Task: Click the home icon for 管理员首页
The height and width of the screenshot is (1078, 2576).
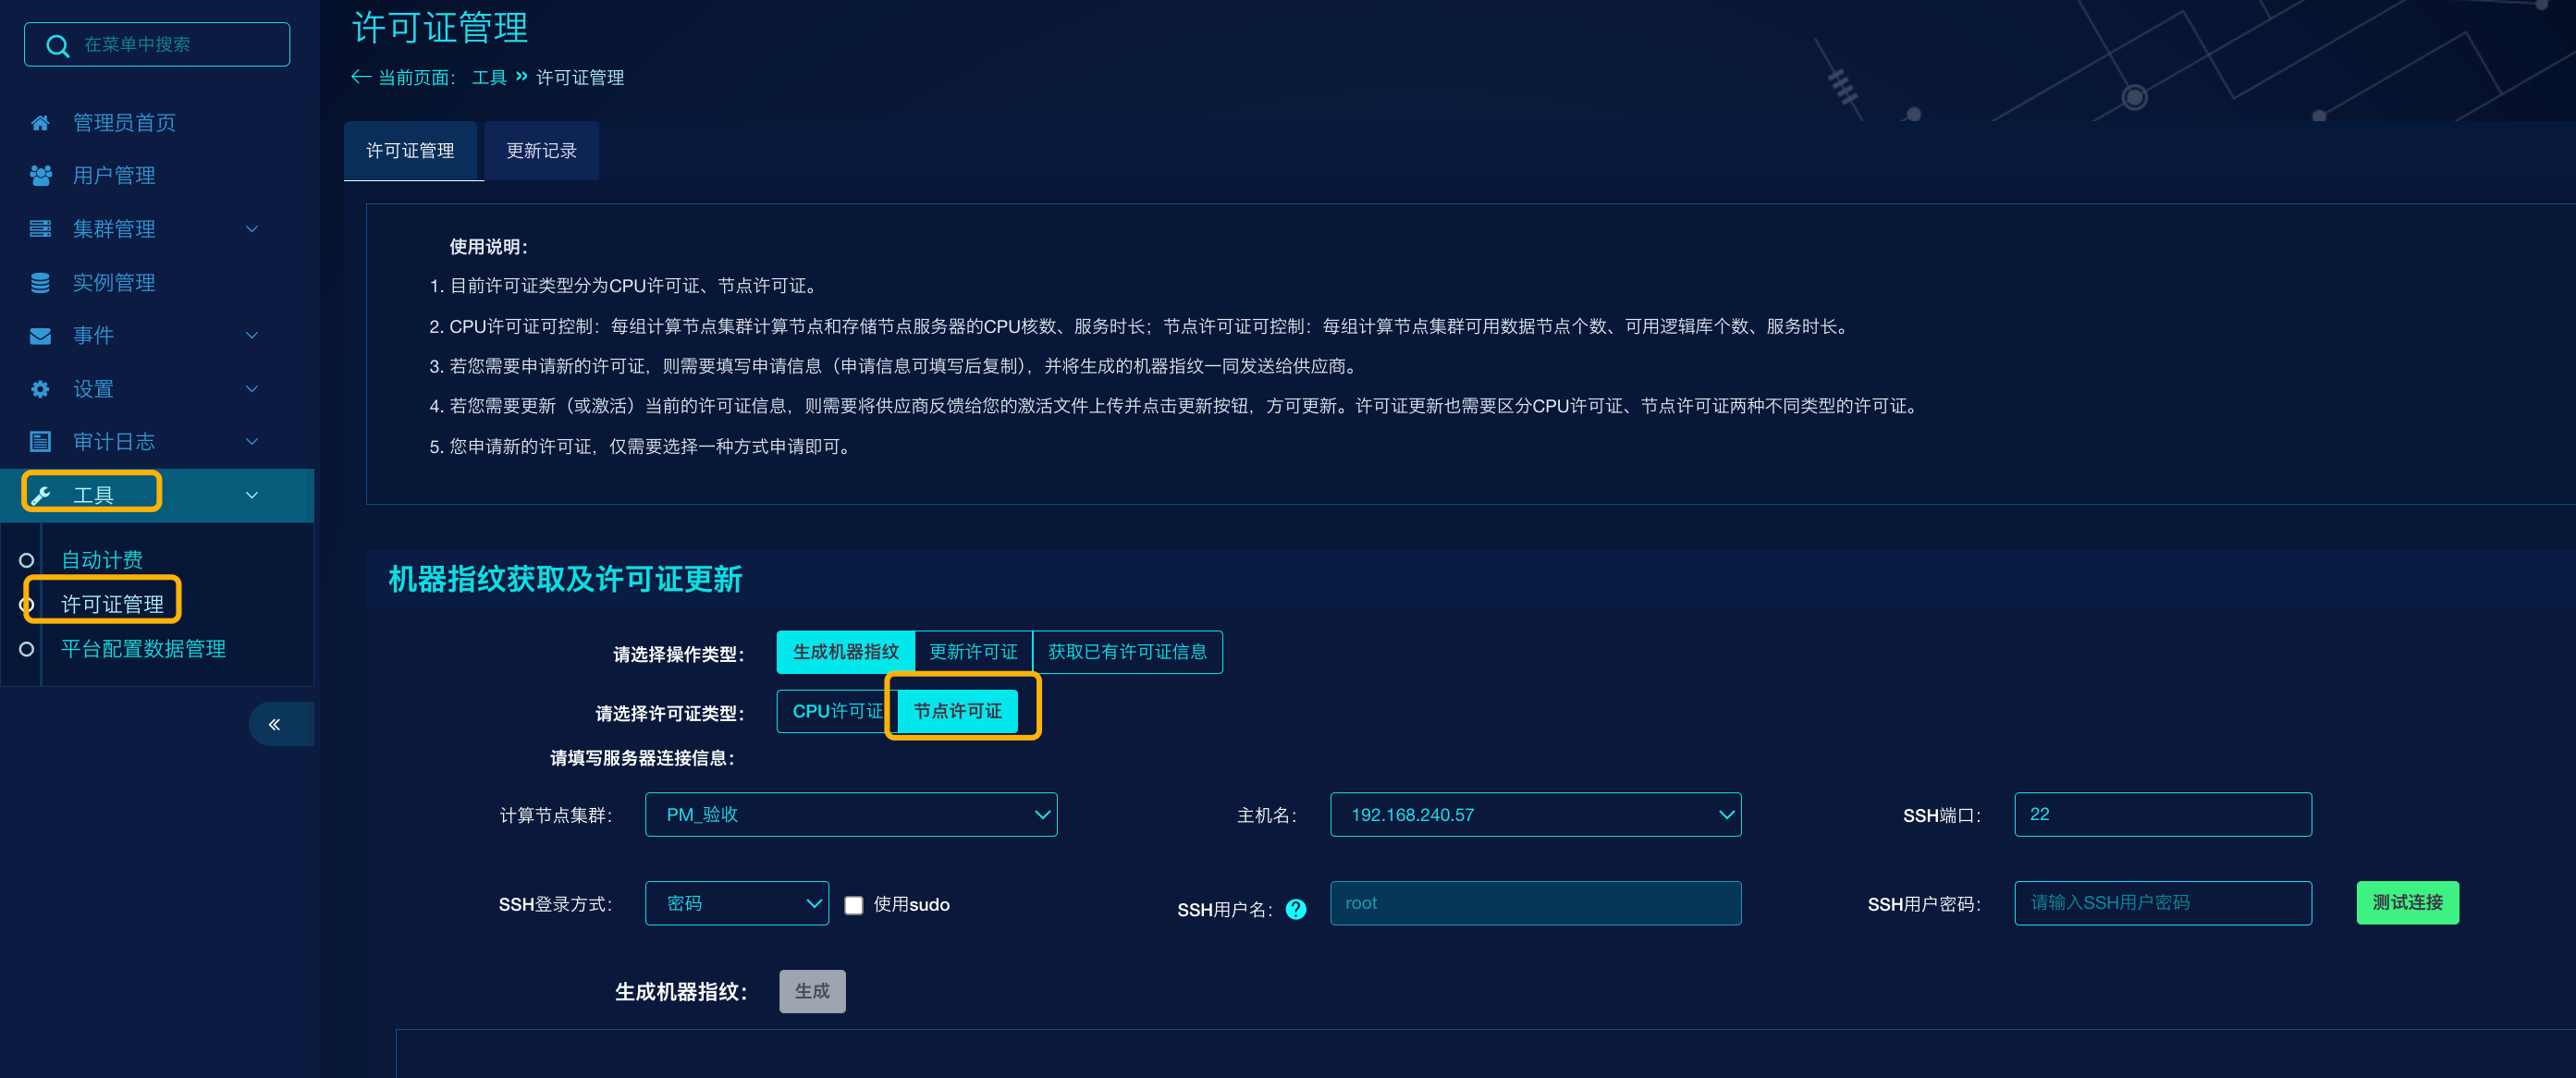Action: tap(40, 123)
